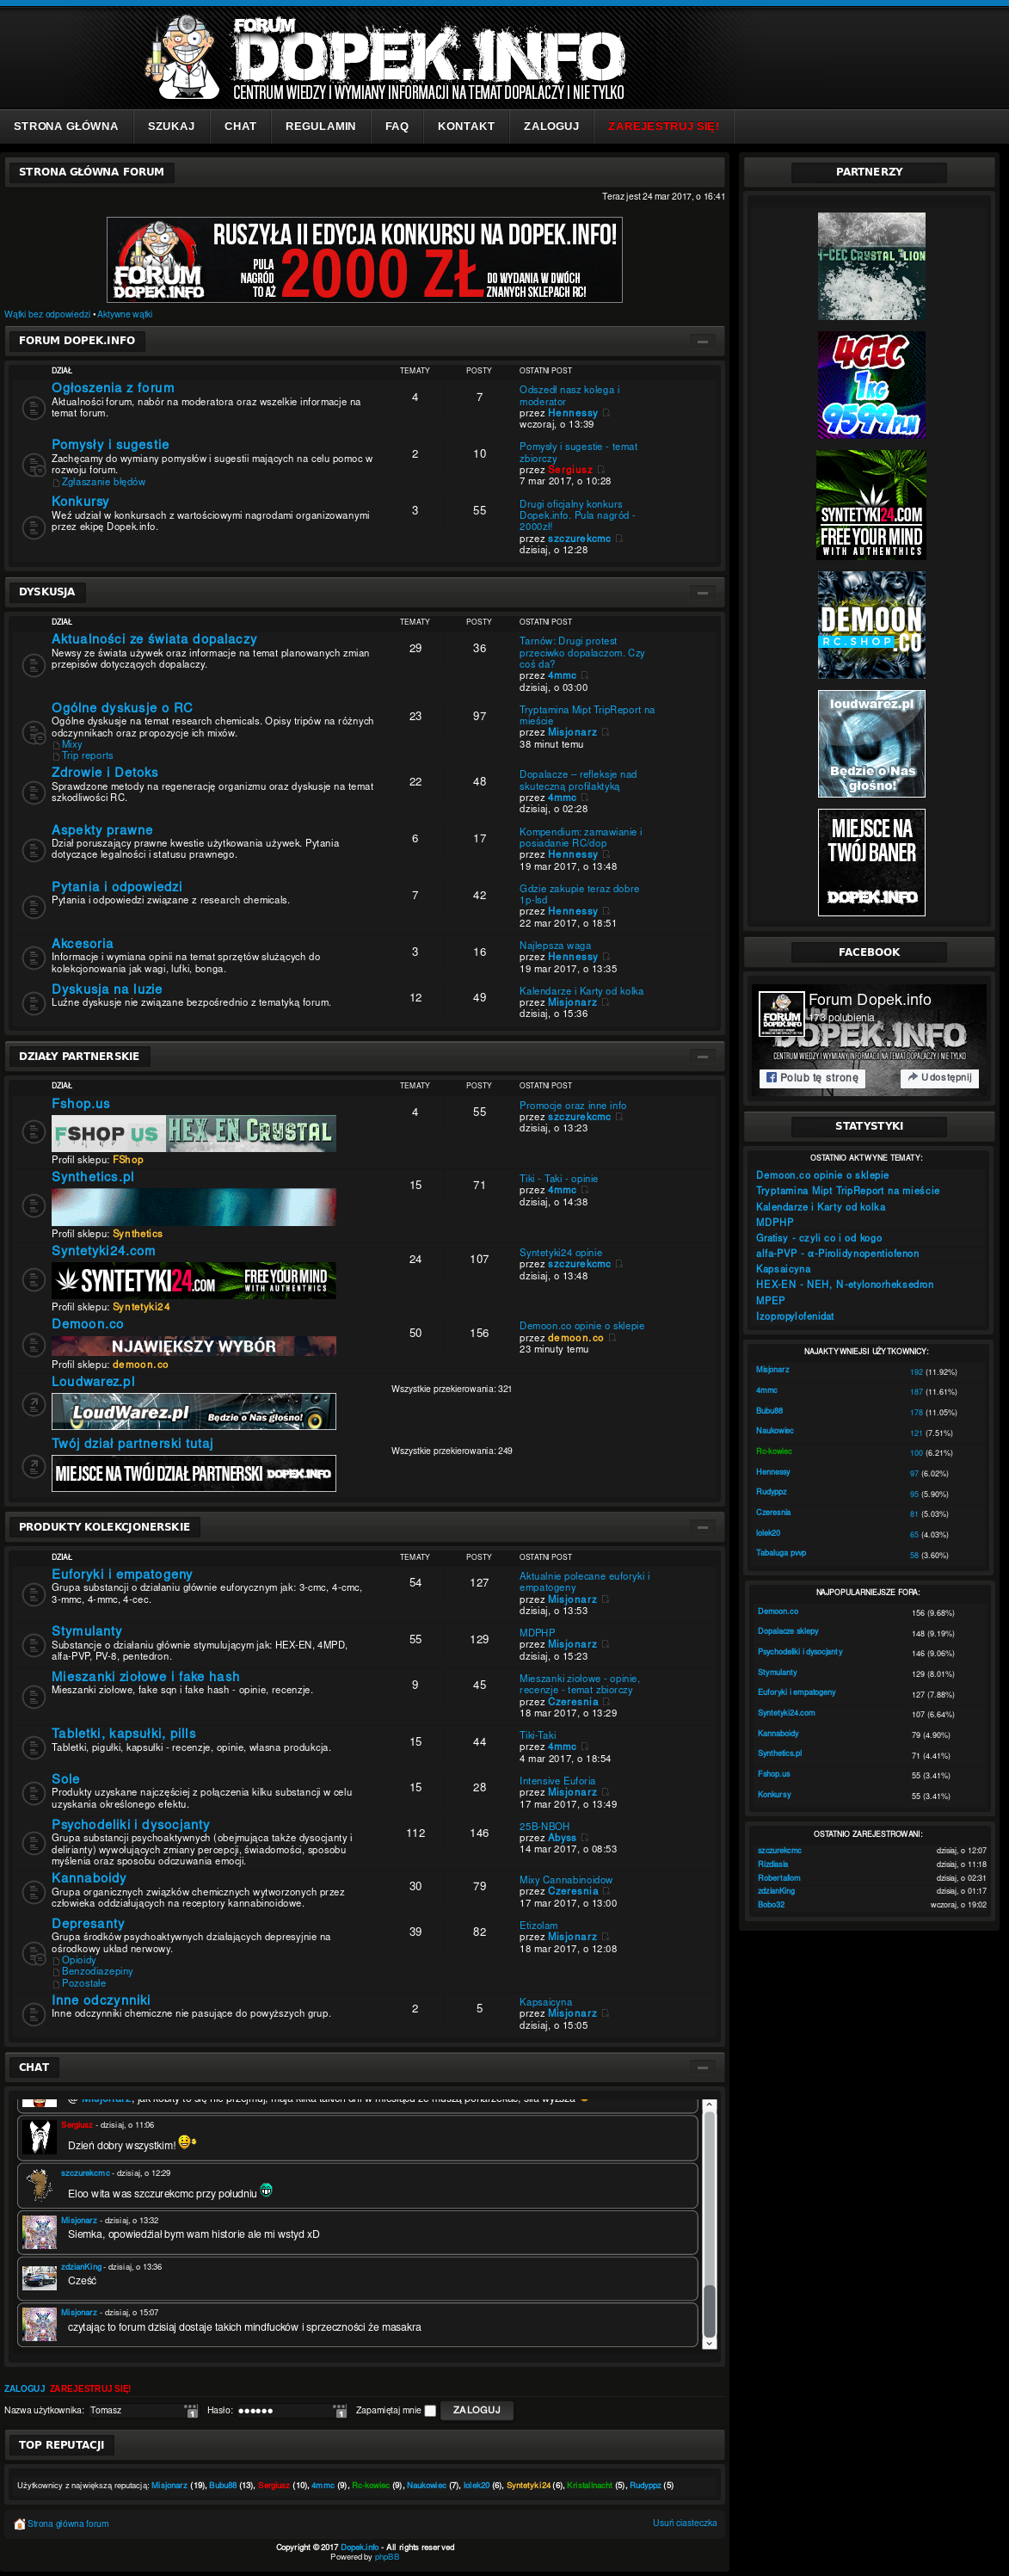Collapse the PRODUKTY KOLEKCJONERSKIE section
The image size is (1009, 2576).
pyautogui.click(x=702, y=1527)
